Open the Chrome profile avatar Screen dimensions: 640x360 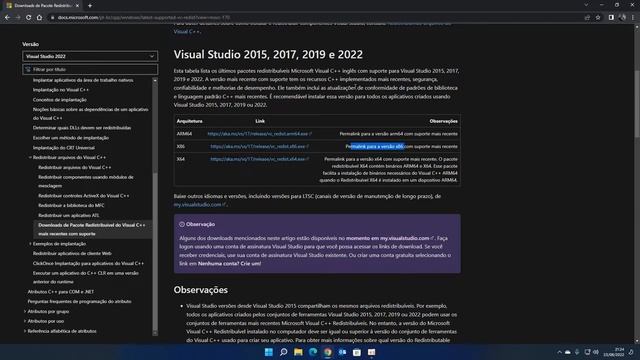click(622, 18)
